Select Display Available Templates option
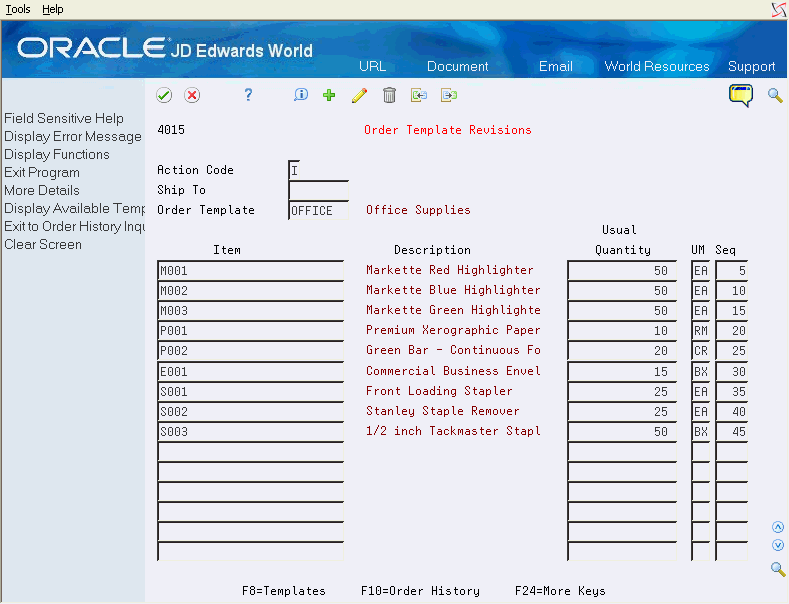 click(74, 208)
